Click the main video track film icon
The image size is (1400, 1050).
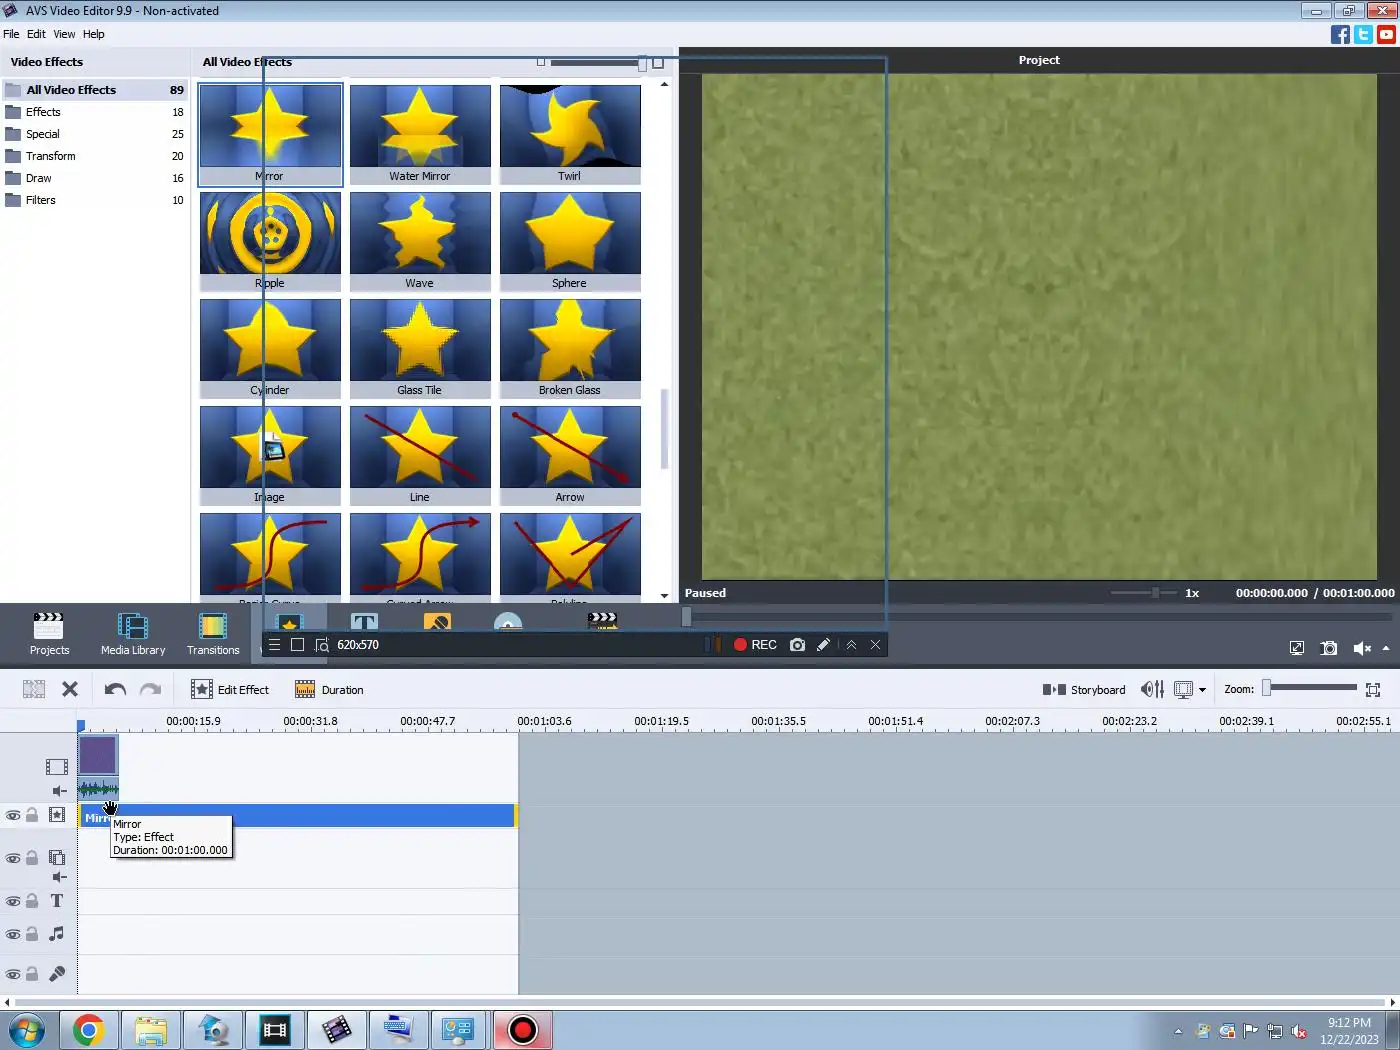pyautogui.click(x=57, y=767)
